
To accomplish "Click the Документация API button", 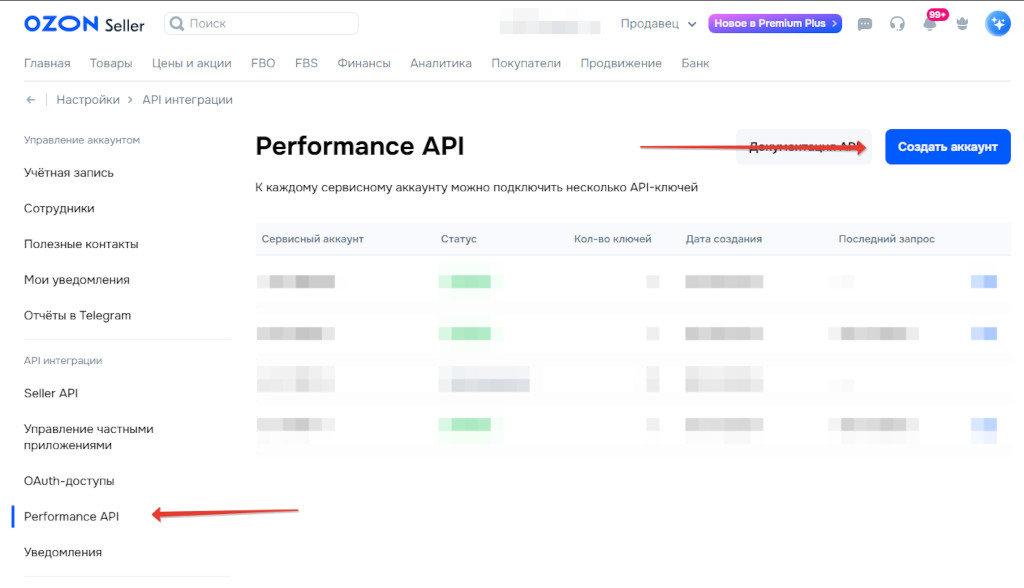I will coord(804,147).
